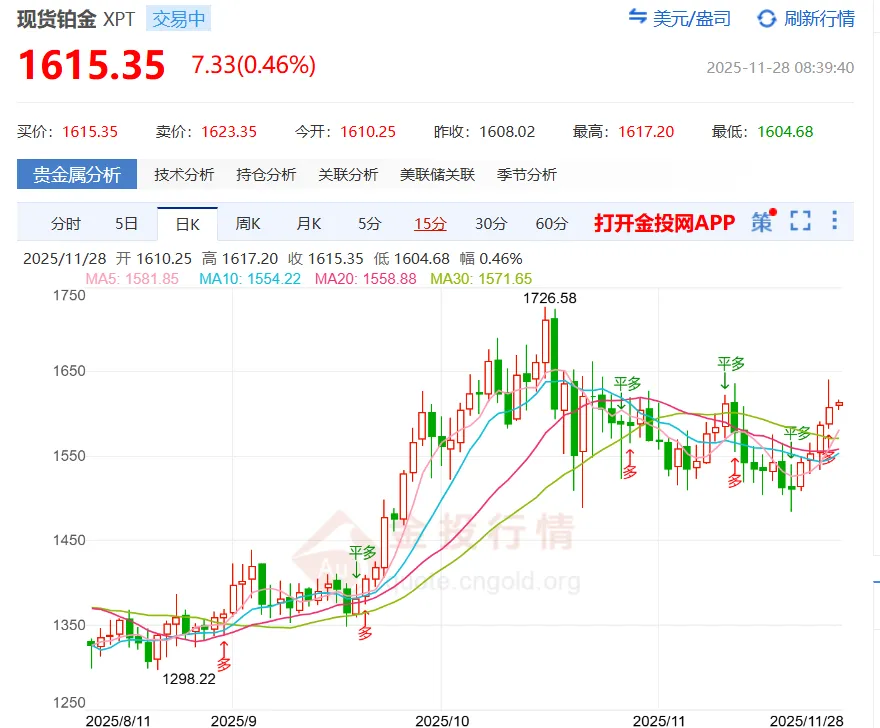Viewport: 880px width, 728px height.
Task: Click the 2025/8/11 axis label
Action: coord(118,721)
